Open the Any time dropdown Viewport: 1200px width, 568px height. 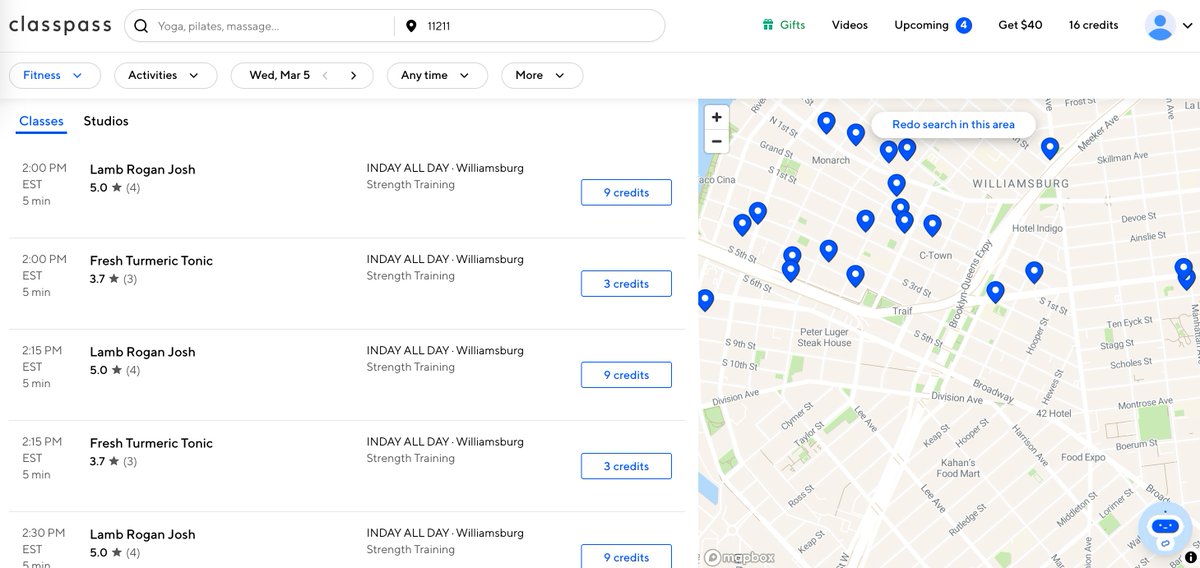point(437,75)
